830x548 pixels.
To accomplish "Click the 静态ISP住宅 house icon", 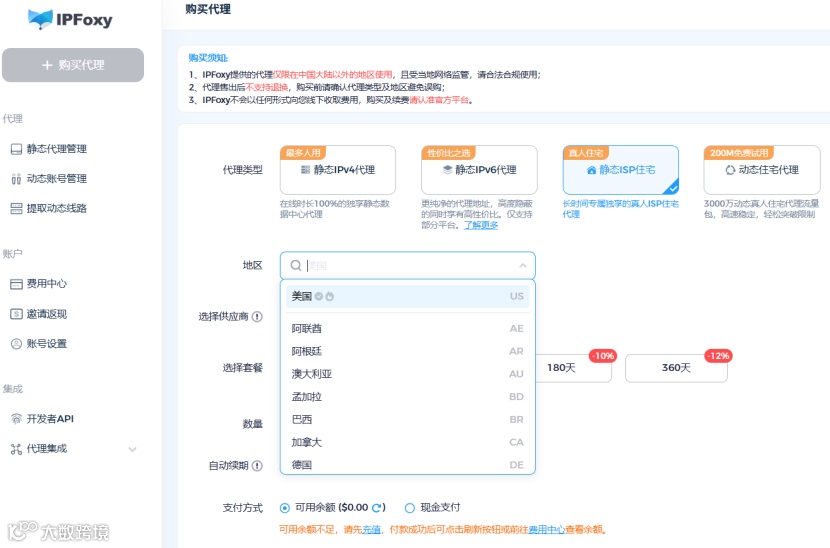I will tap(591, 170).
